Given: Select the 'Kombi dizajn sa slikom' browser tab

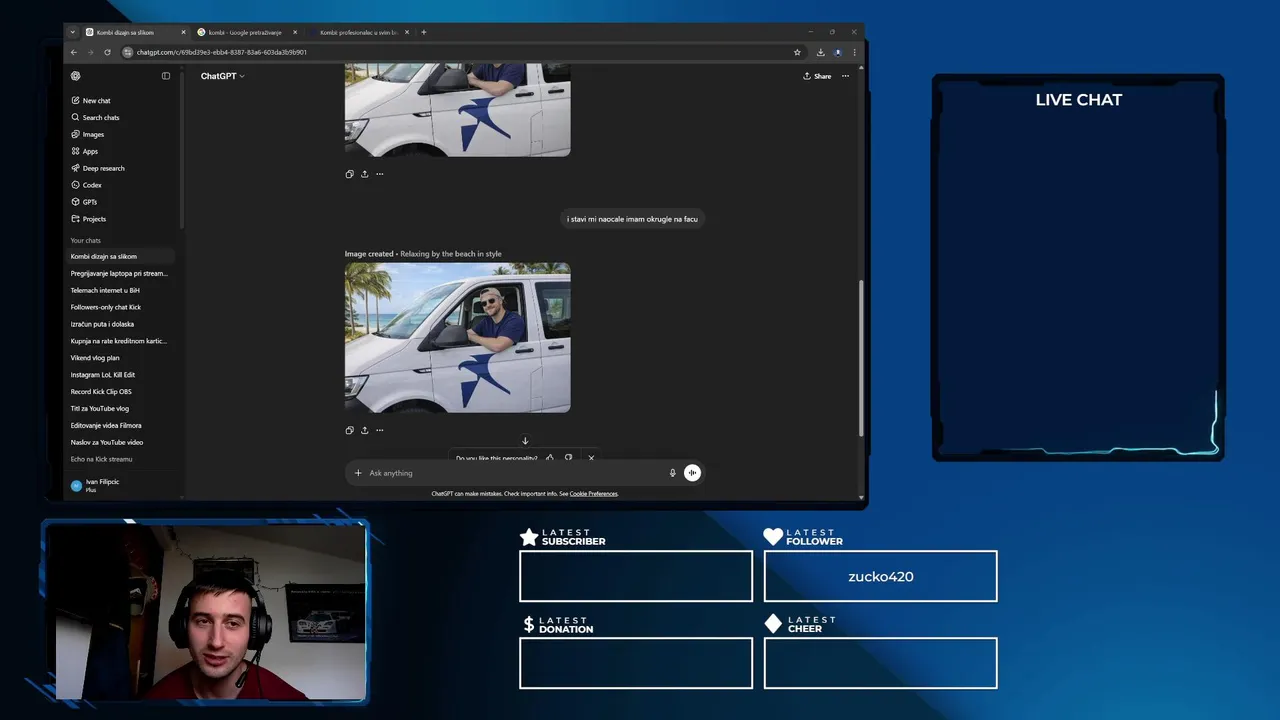Looking at the screenshot, I should coord(135,32).
